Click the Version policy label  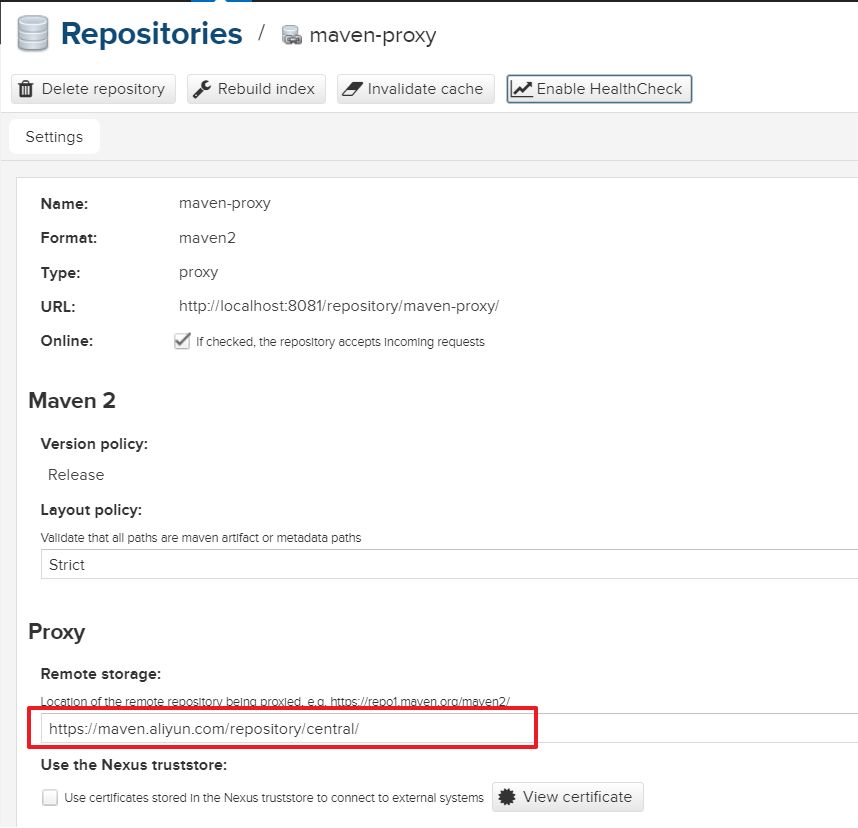point(94,444)
